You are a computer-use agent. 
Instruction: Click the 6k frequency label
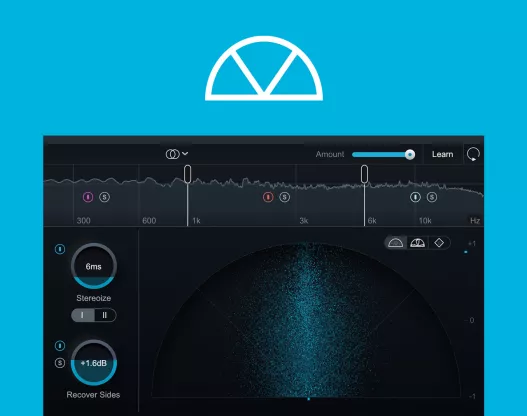(x=372, y=221)
